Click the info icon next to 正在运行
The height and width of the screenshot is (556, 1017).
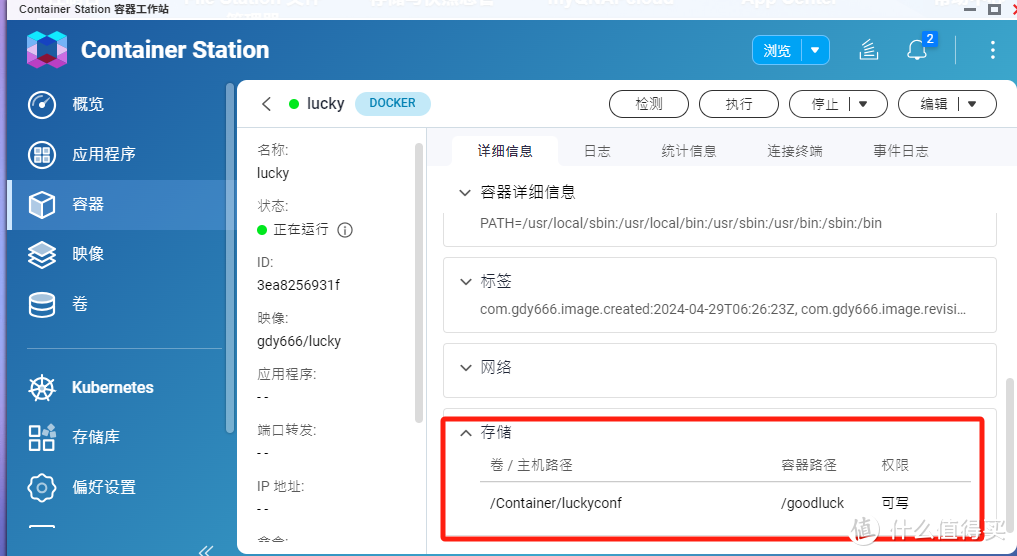point(345,230)
